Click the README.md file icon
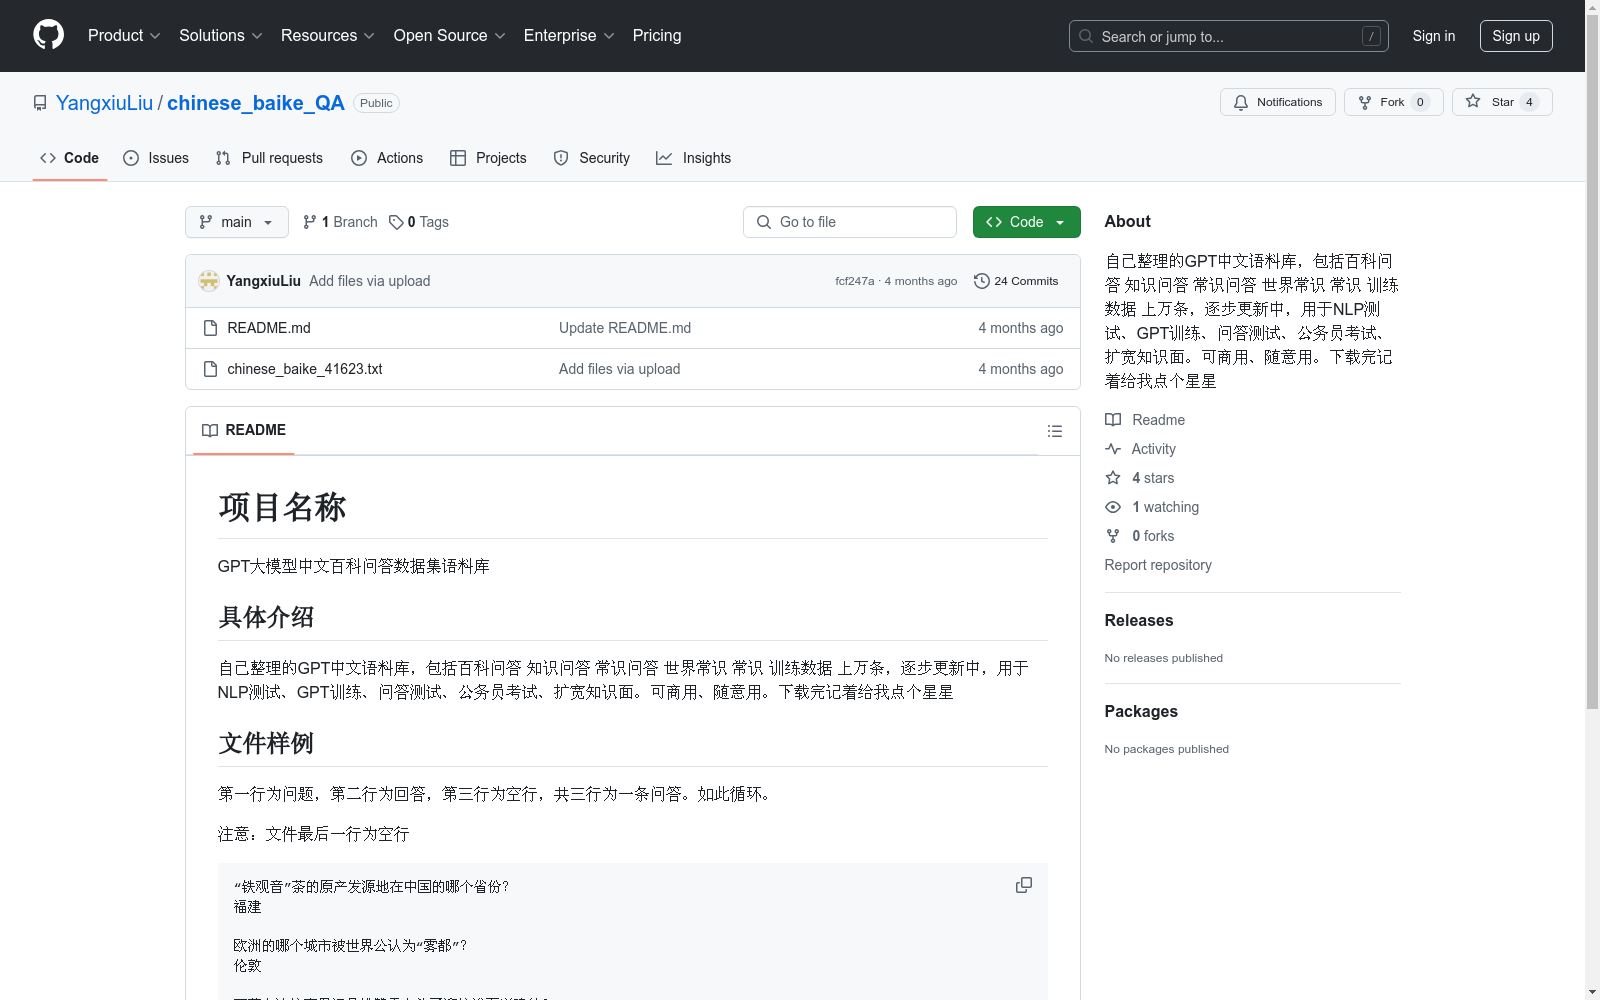The width and height of the screenshot is (1600, 1000). point(210,328)
